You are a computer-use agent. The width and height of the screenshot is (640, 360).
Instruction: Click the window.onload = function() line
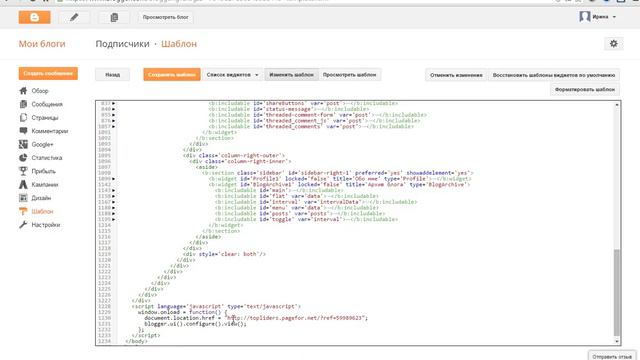tap(182, 312)
